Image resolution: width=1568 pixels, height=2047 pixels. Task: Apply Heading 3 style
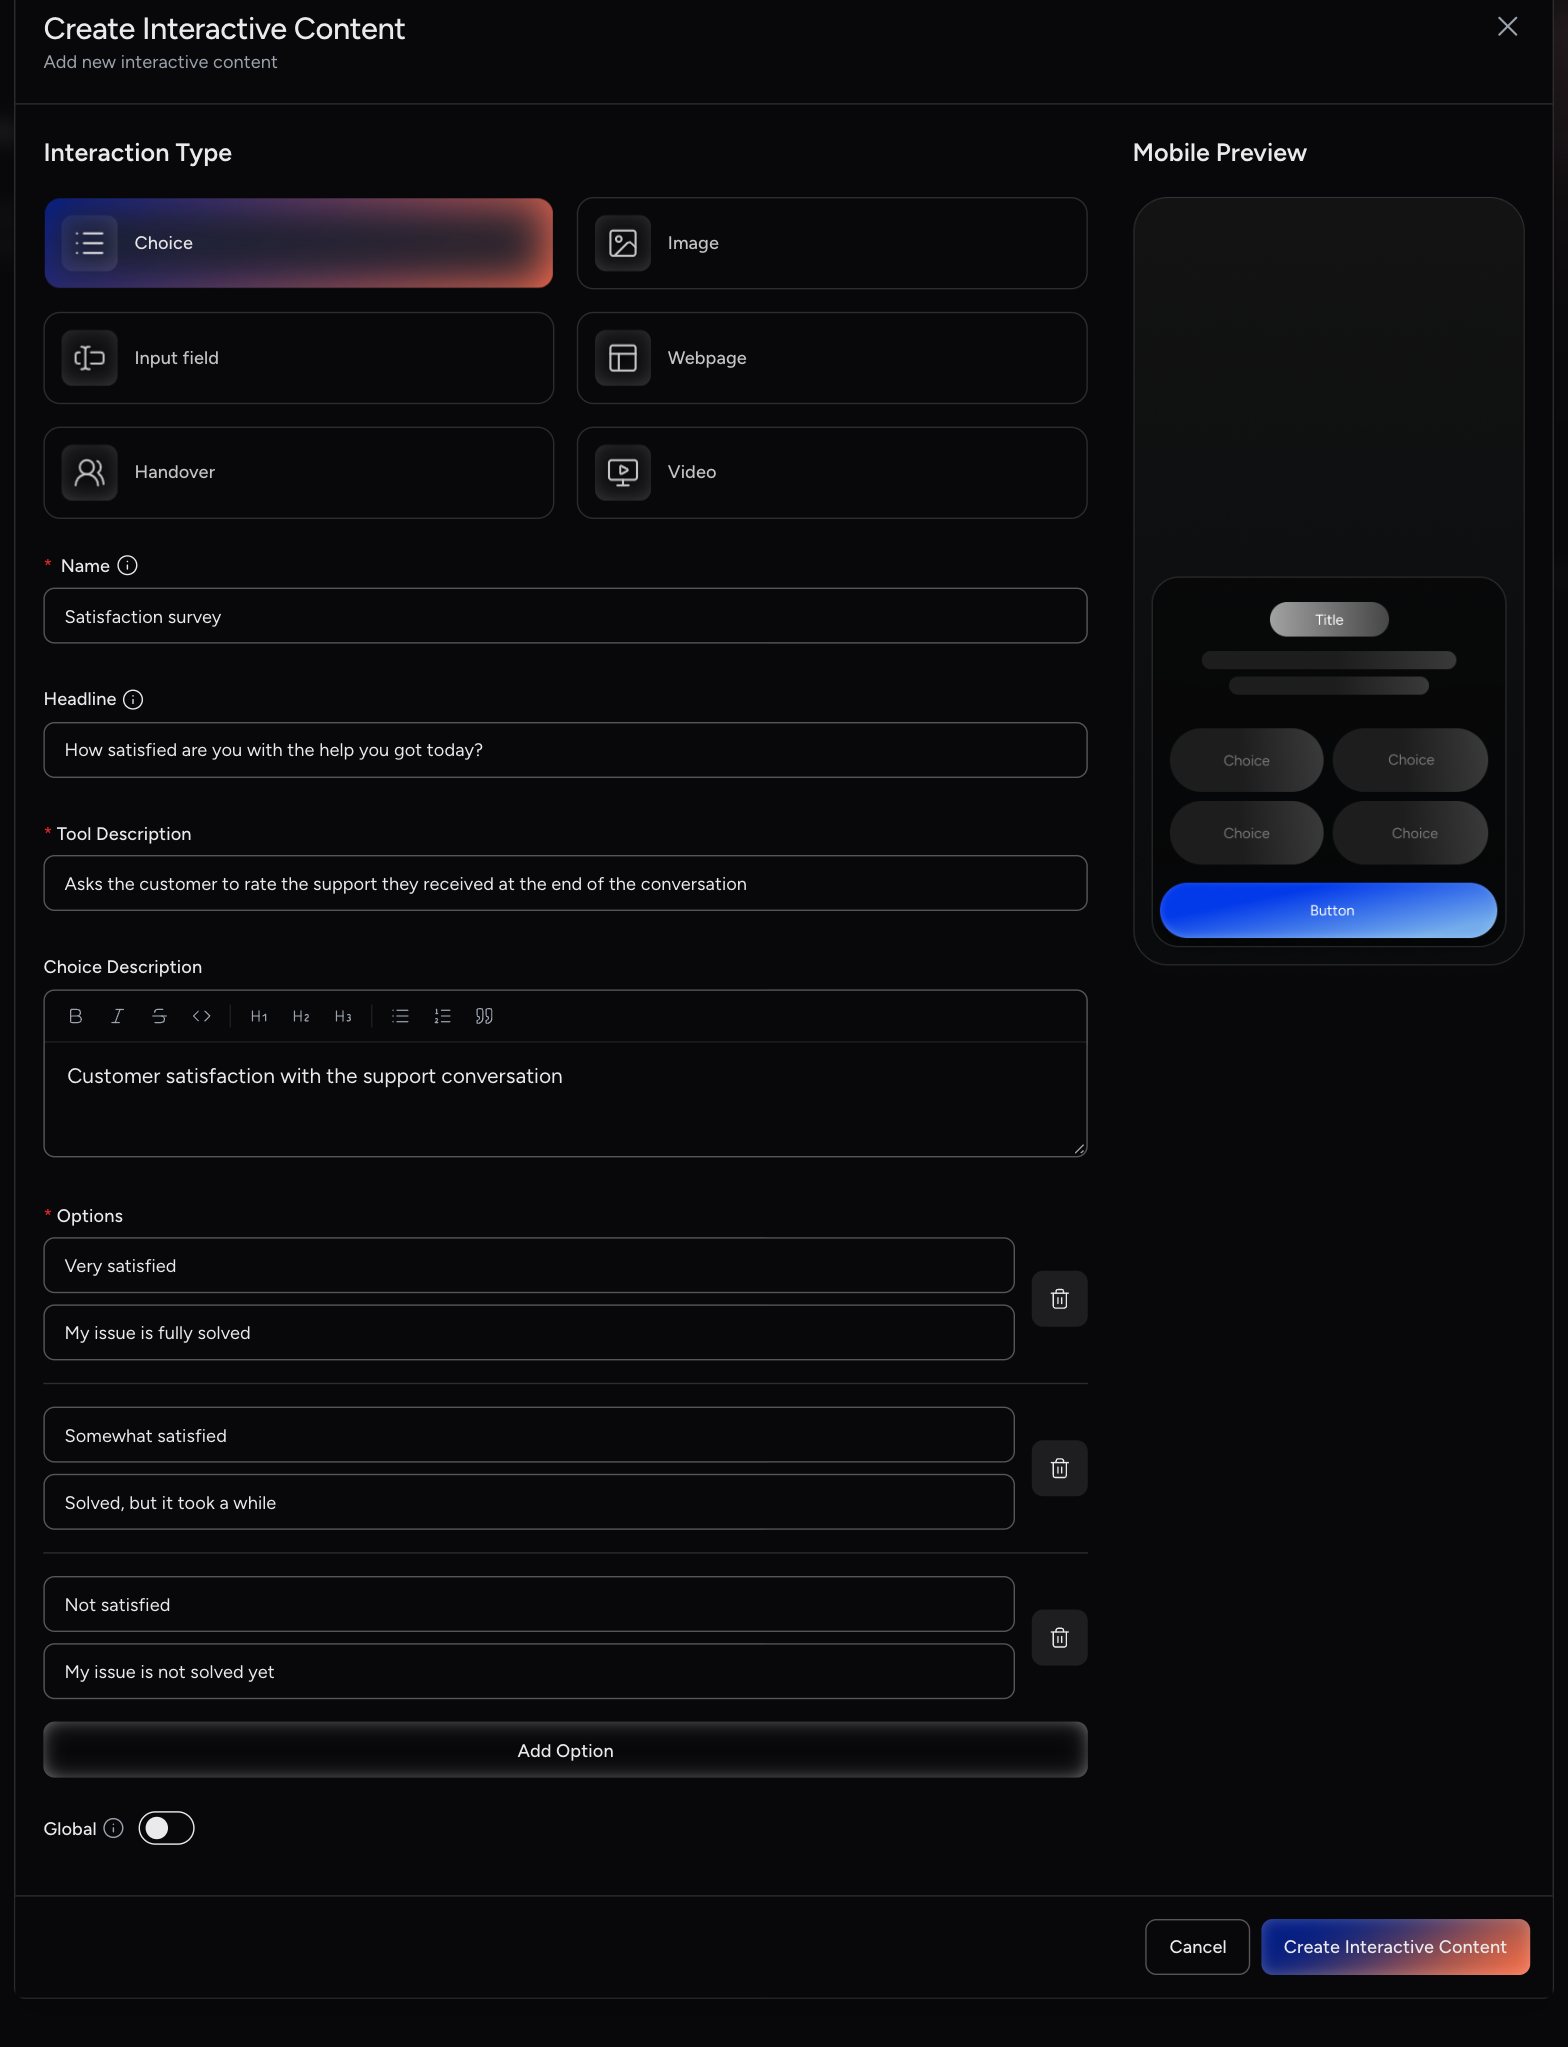point(343,1016)
